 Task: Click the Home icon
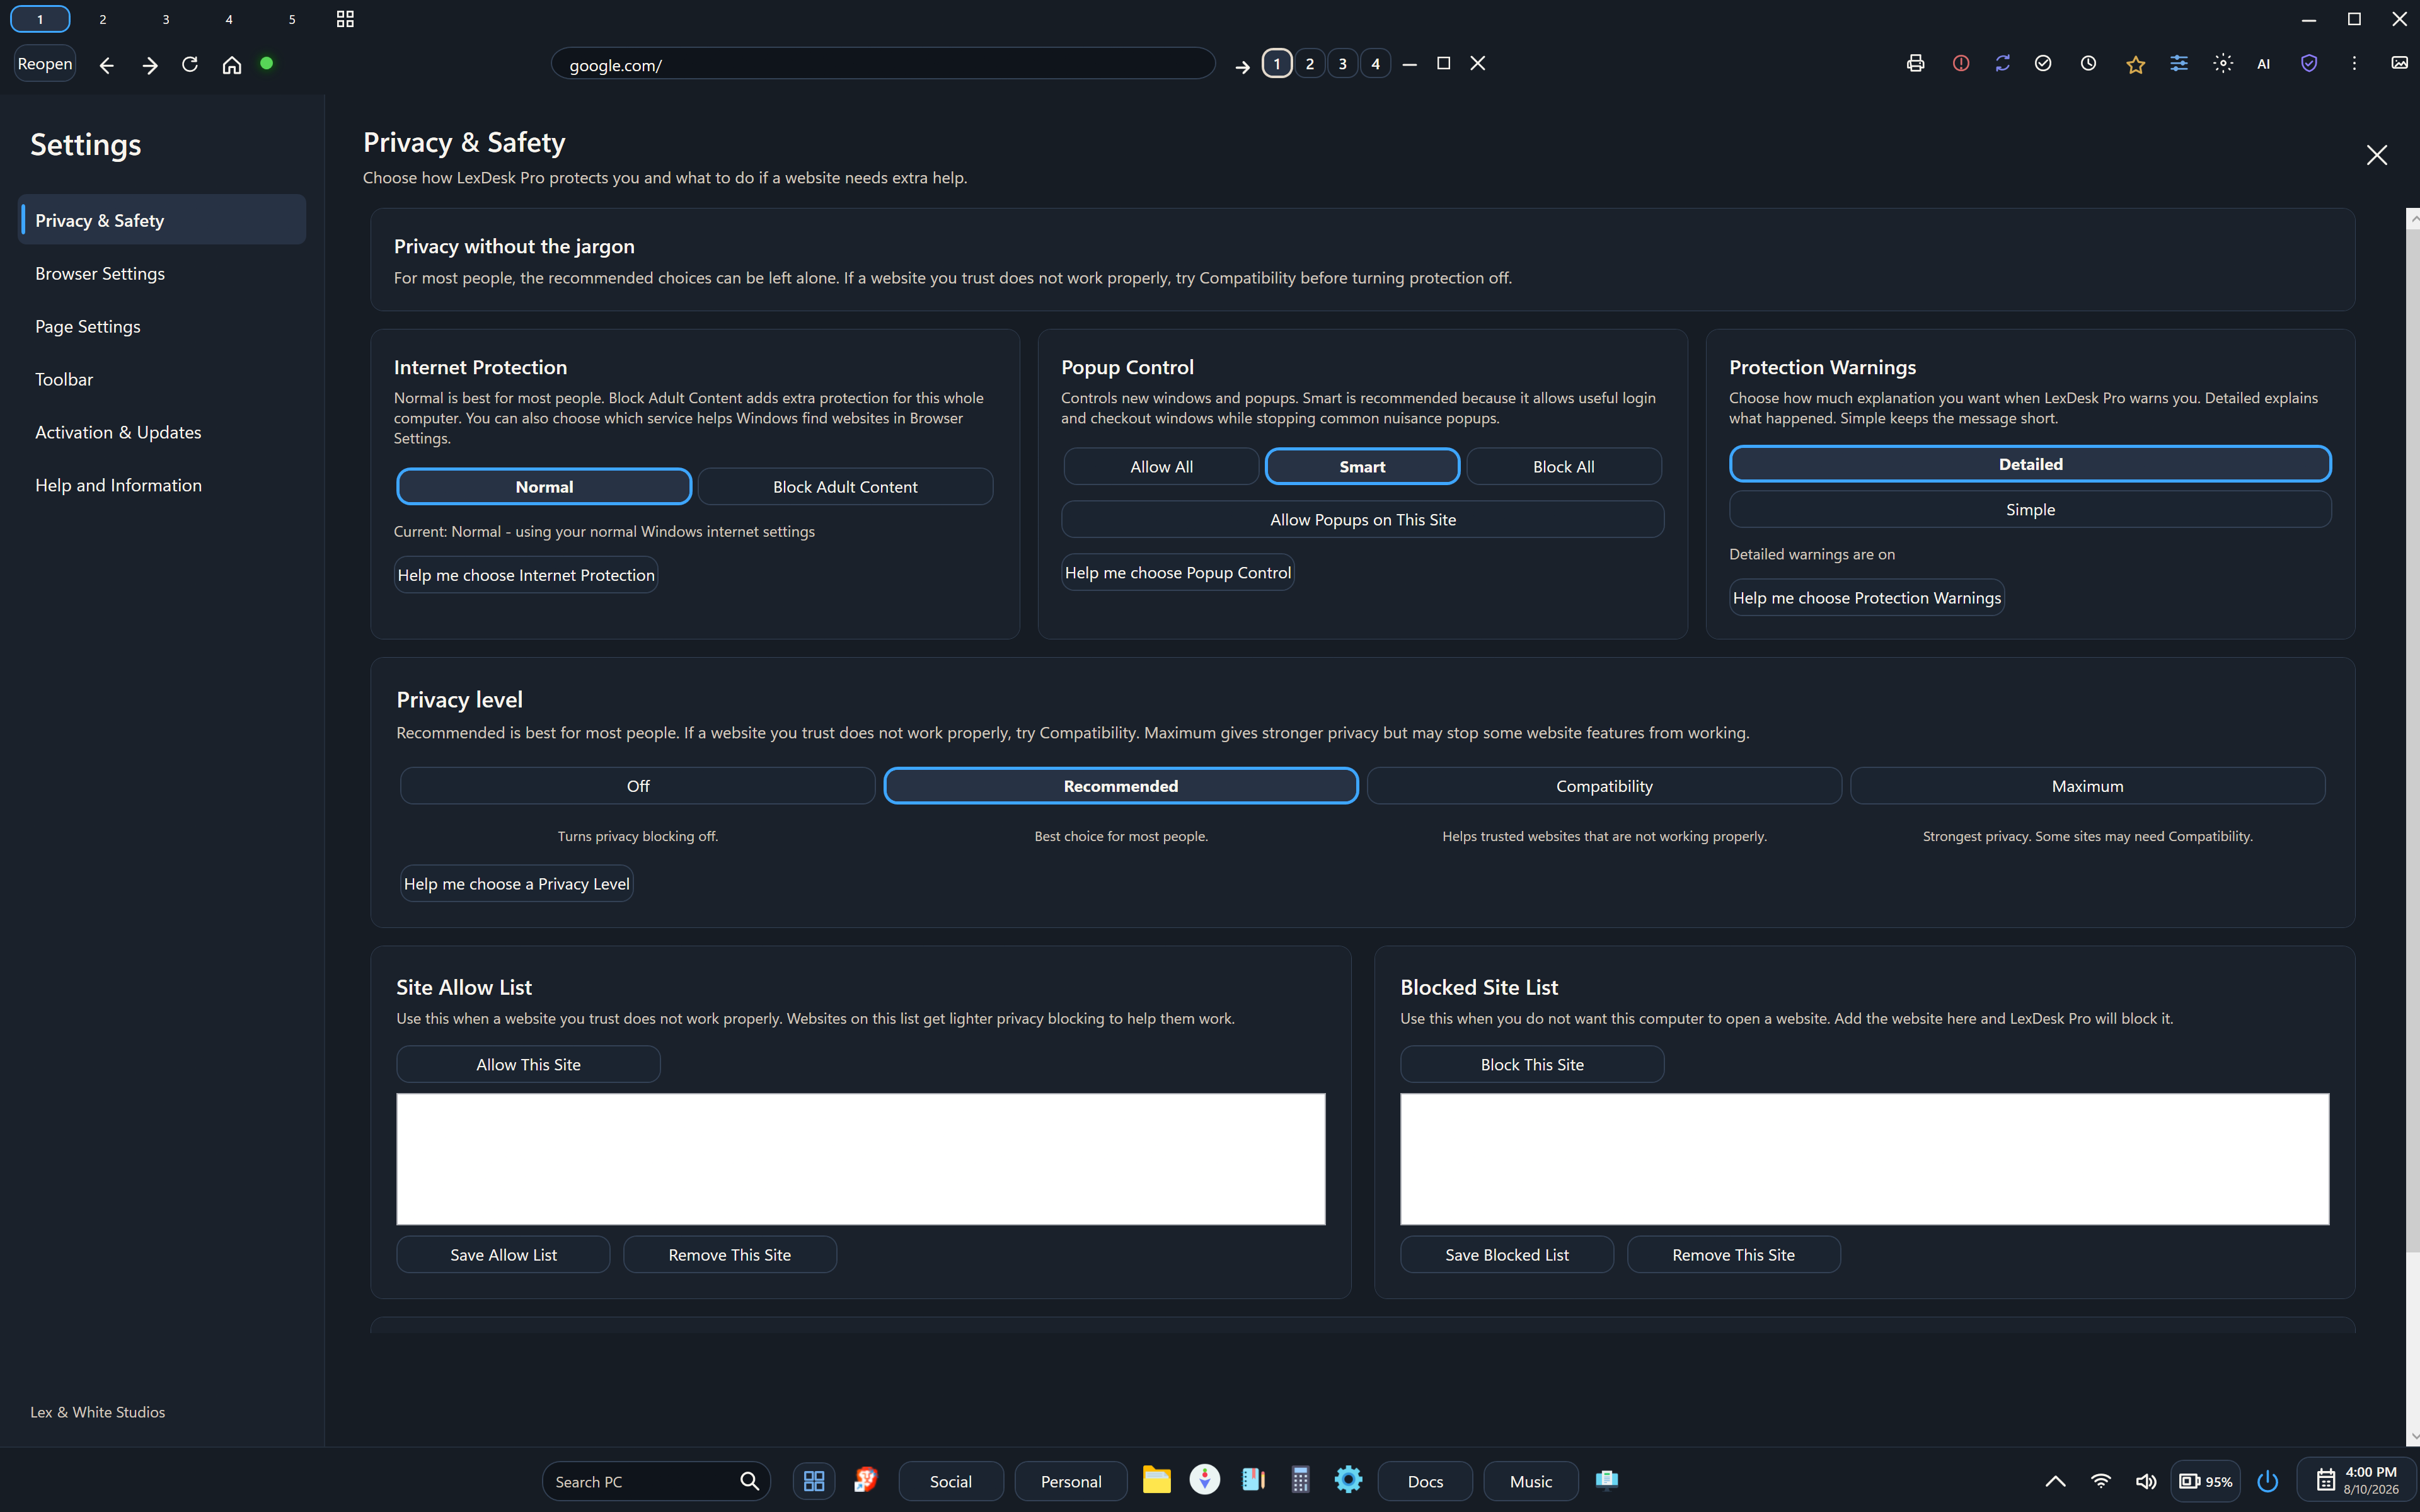(232, 64)
